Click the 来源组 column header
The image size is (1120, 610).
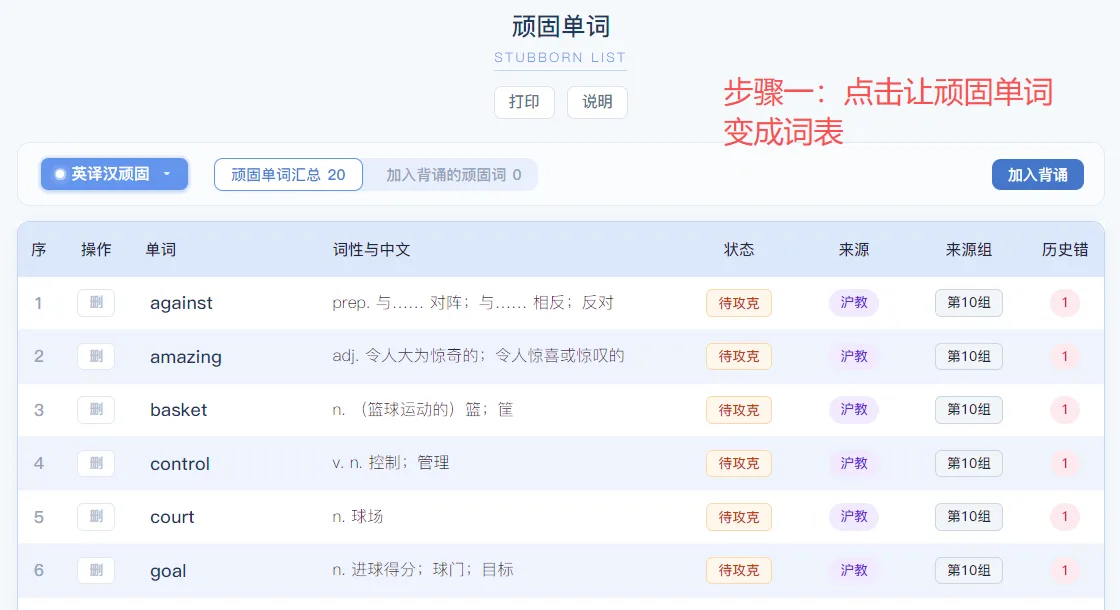[x=969, y=249]
